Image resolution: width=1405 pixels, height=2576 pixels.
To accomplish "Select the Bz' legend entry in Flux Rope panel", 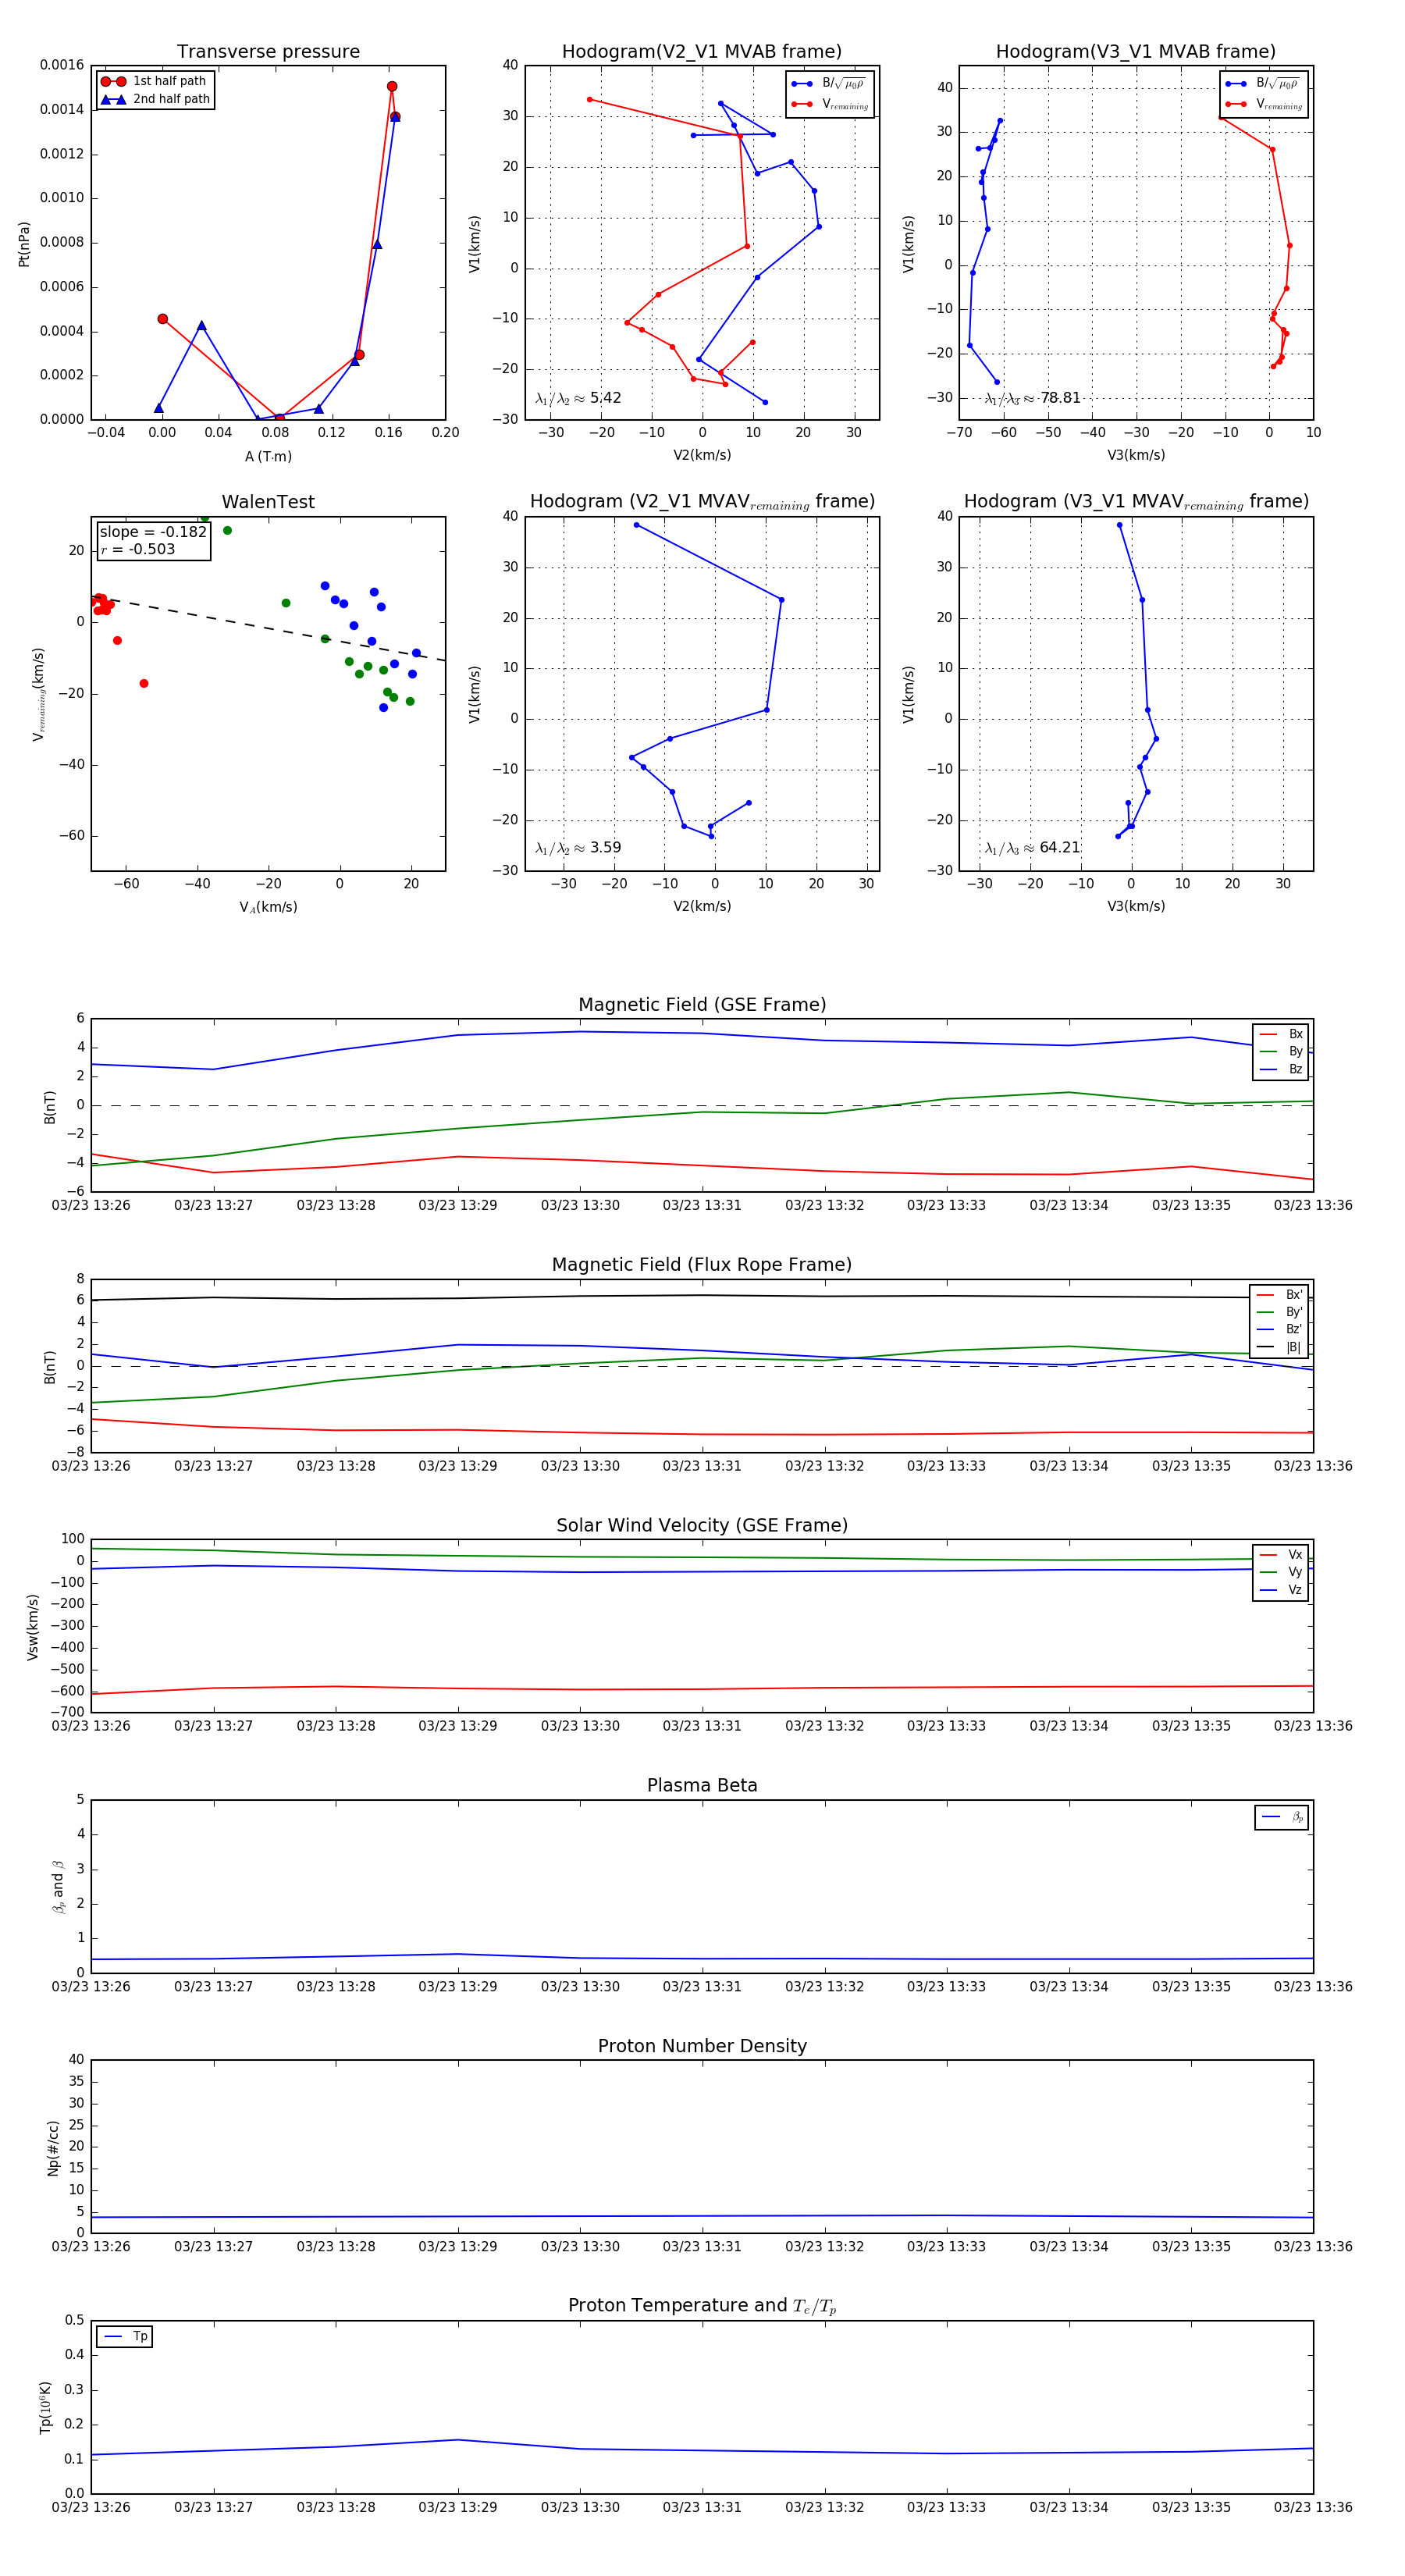I will (1280, 1330).
